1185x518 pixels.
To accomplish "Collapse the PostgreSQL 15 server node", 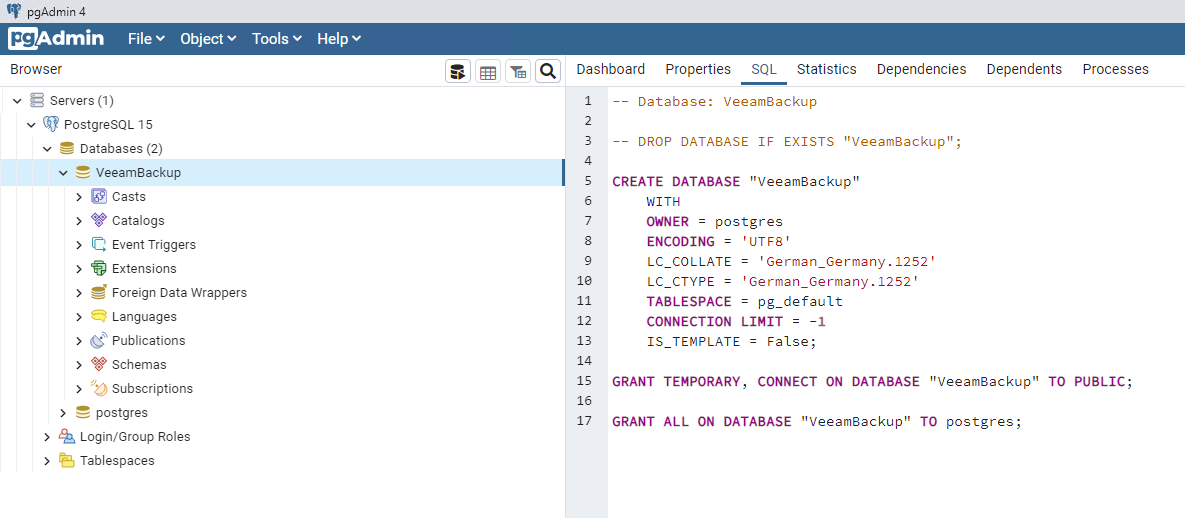I will 32,125.
